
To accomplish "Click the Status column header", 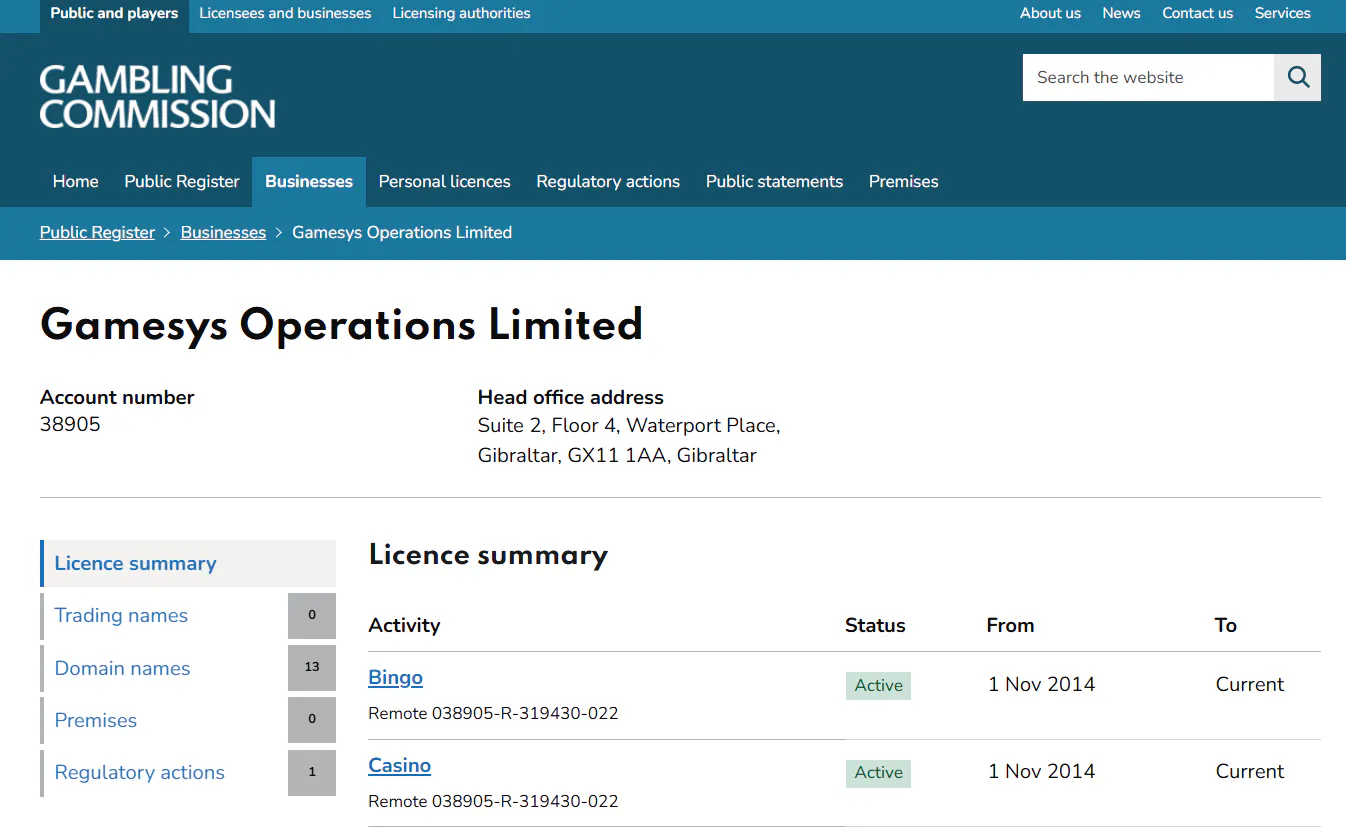I will 875,625.
